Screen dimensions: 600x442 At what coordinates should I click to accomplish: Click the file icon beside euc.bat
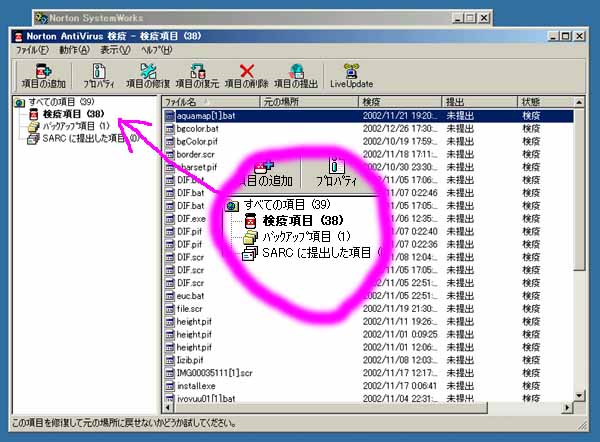click(170, 296)
